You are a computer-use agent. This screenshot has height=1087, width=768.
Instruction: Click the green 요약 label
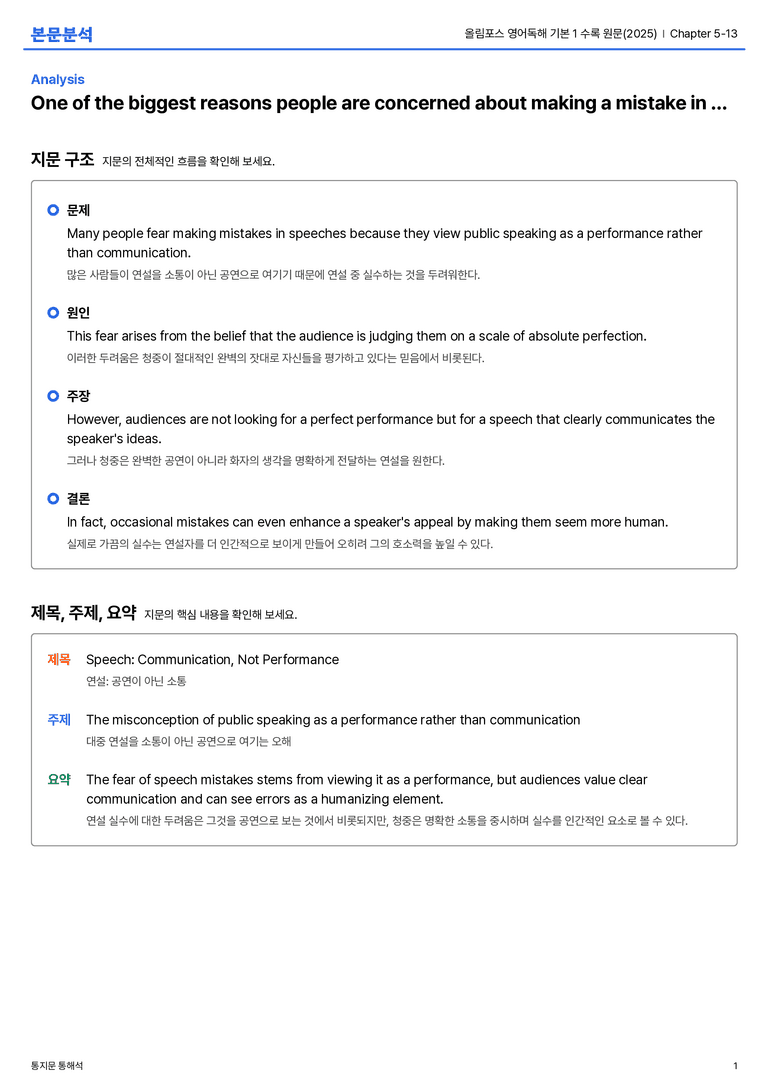(x=59, y=779)
